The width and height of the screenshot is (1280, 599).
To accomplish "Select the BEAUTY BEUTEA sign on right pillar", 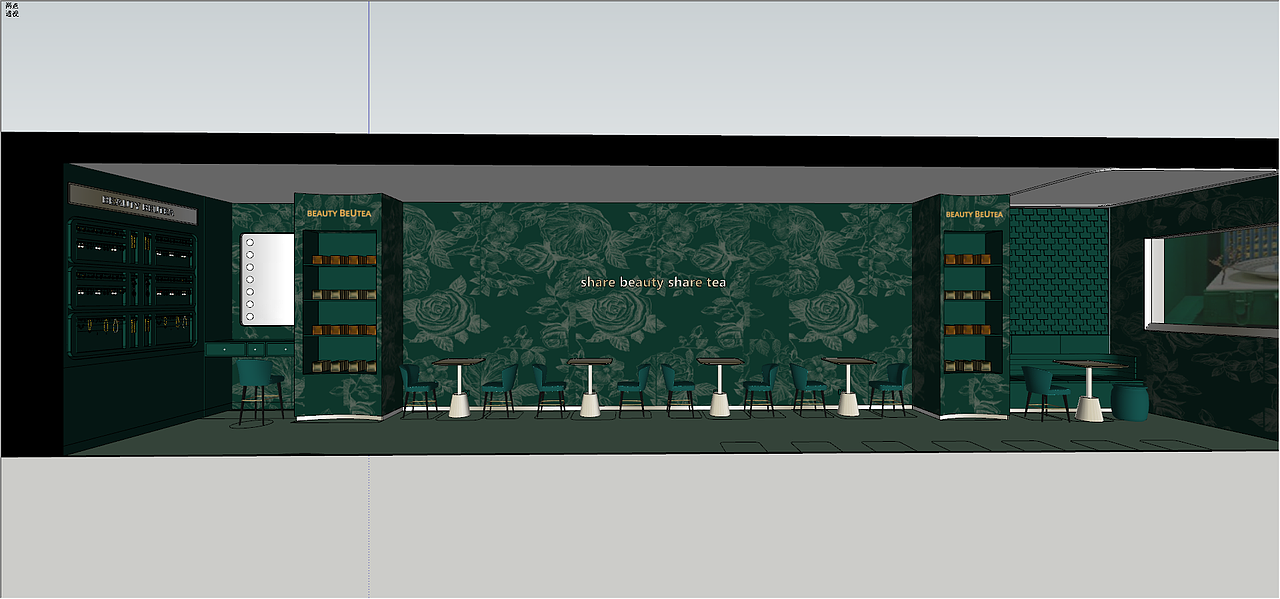I will click(x=974, y=214).
